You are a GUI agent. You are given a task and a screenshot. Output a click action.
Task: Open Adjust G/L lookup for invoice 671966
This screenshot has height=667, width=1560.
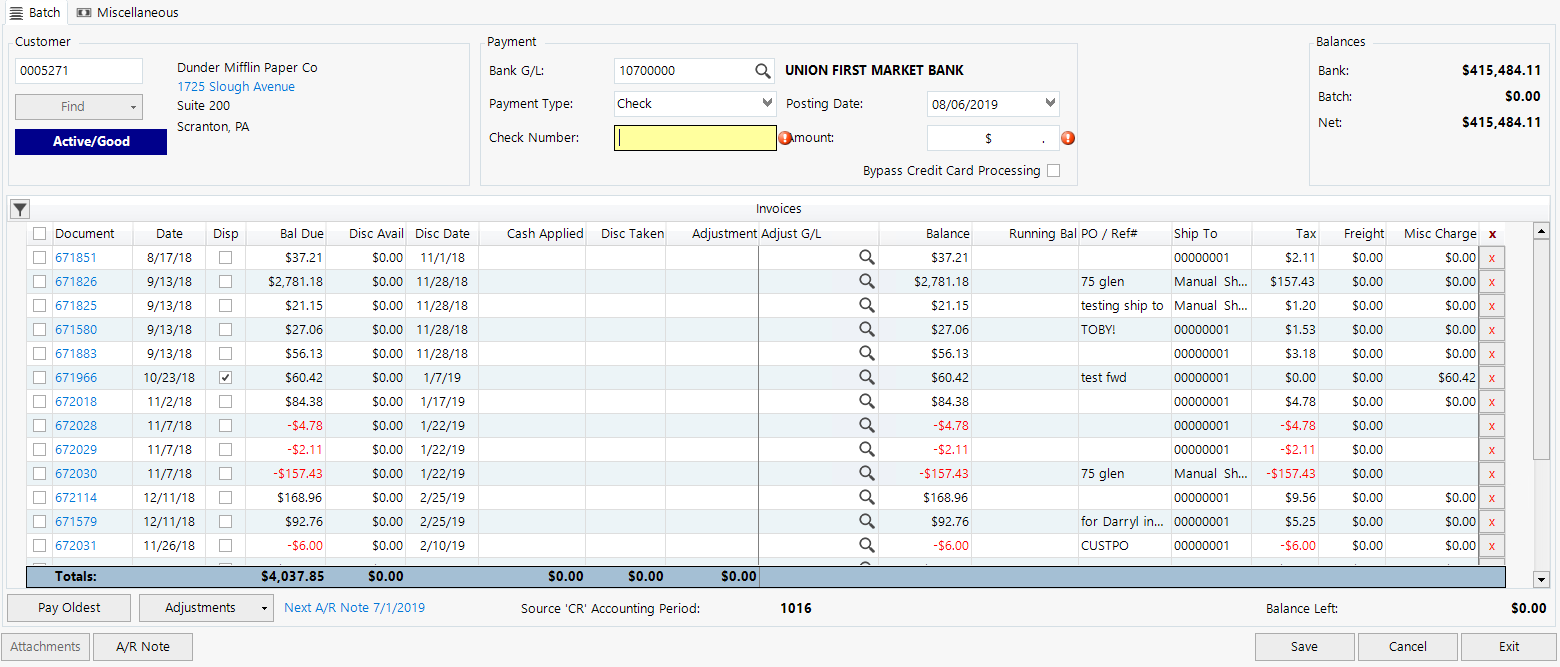[x=866, y=377]
